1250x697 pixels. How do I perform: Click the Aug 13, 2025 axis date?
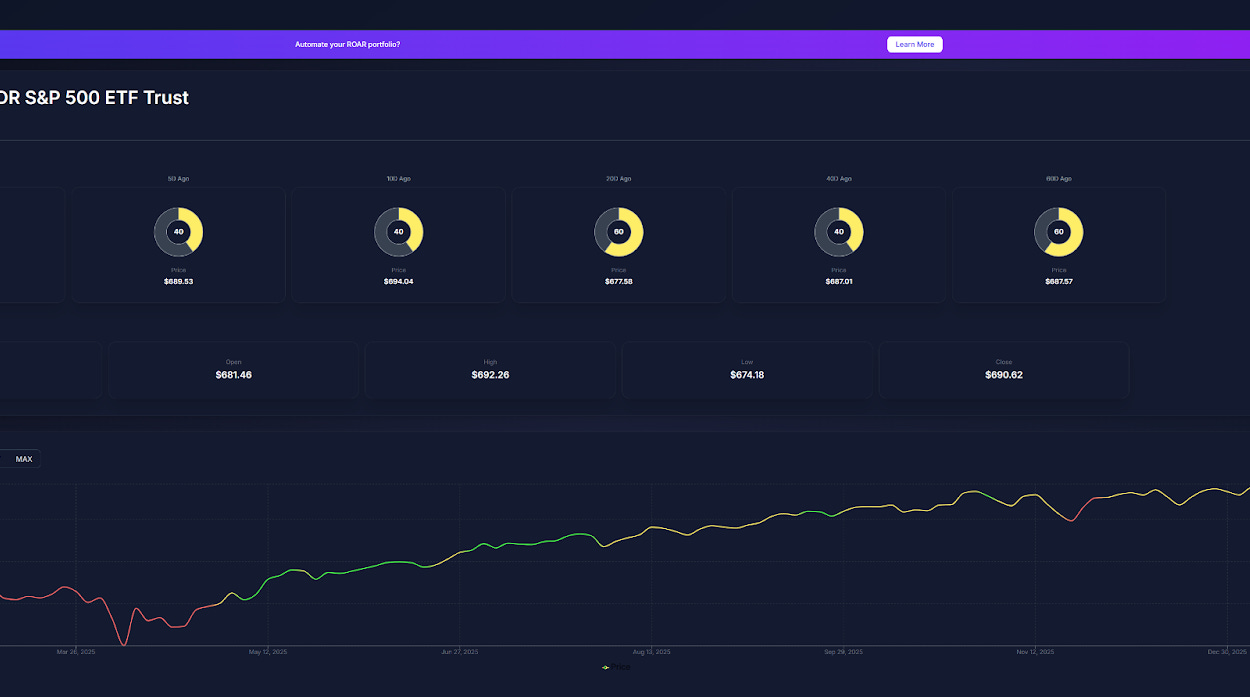tap(651, 652)
